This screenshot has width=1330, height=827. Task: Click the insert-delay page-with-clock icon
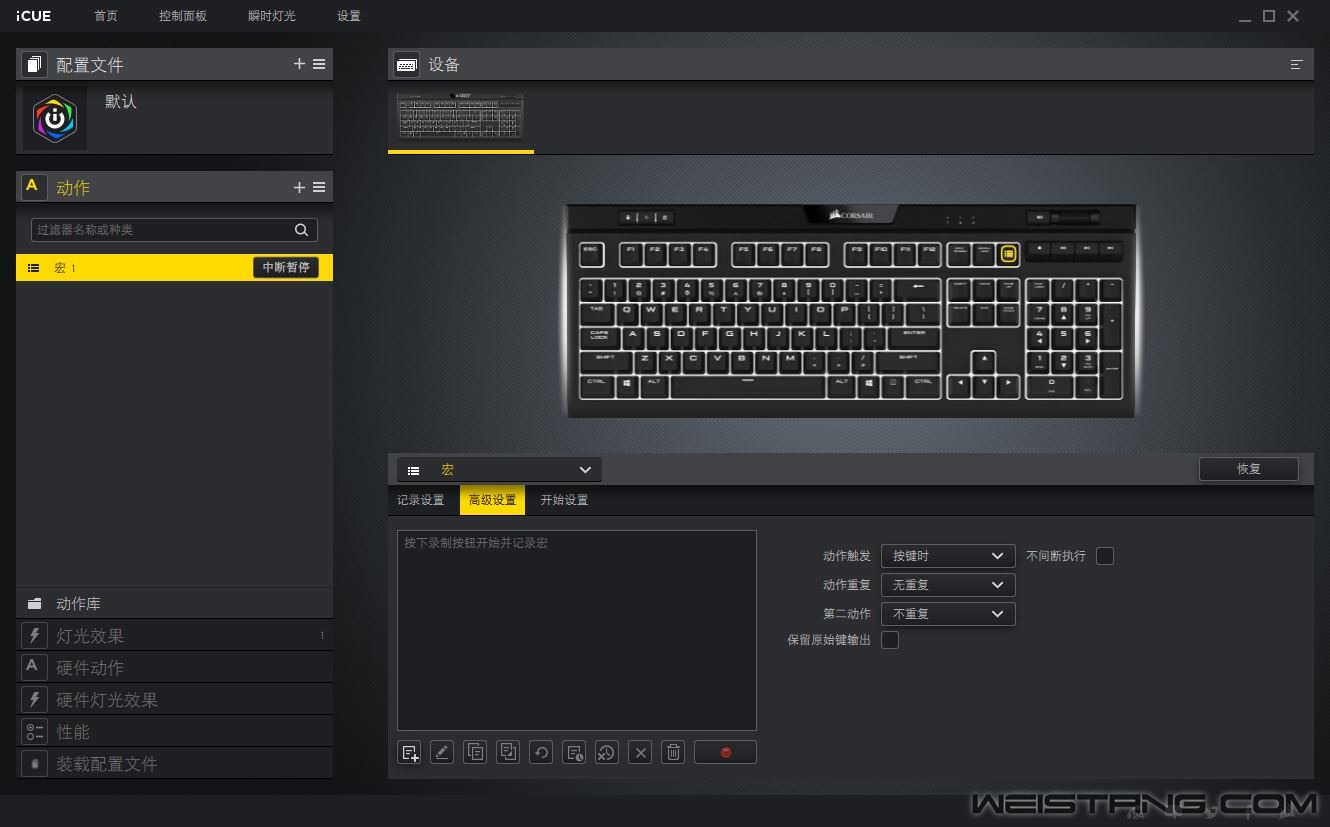(x=574, y=753)
